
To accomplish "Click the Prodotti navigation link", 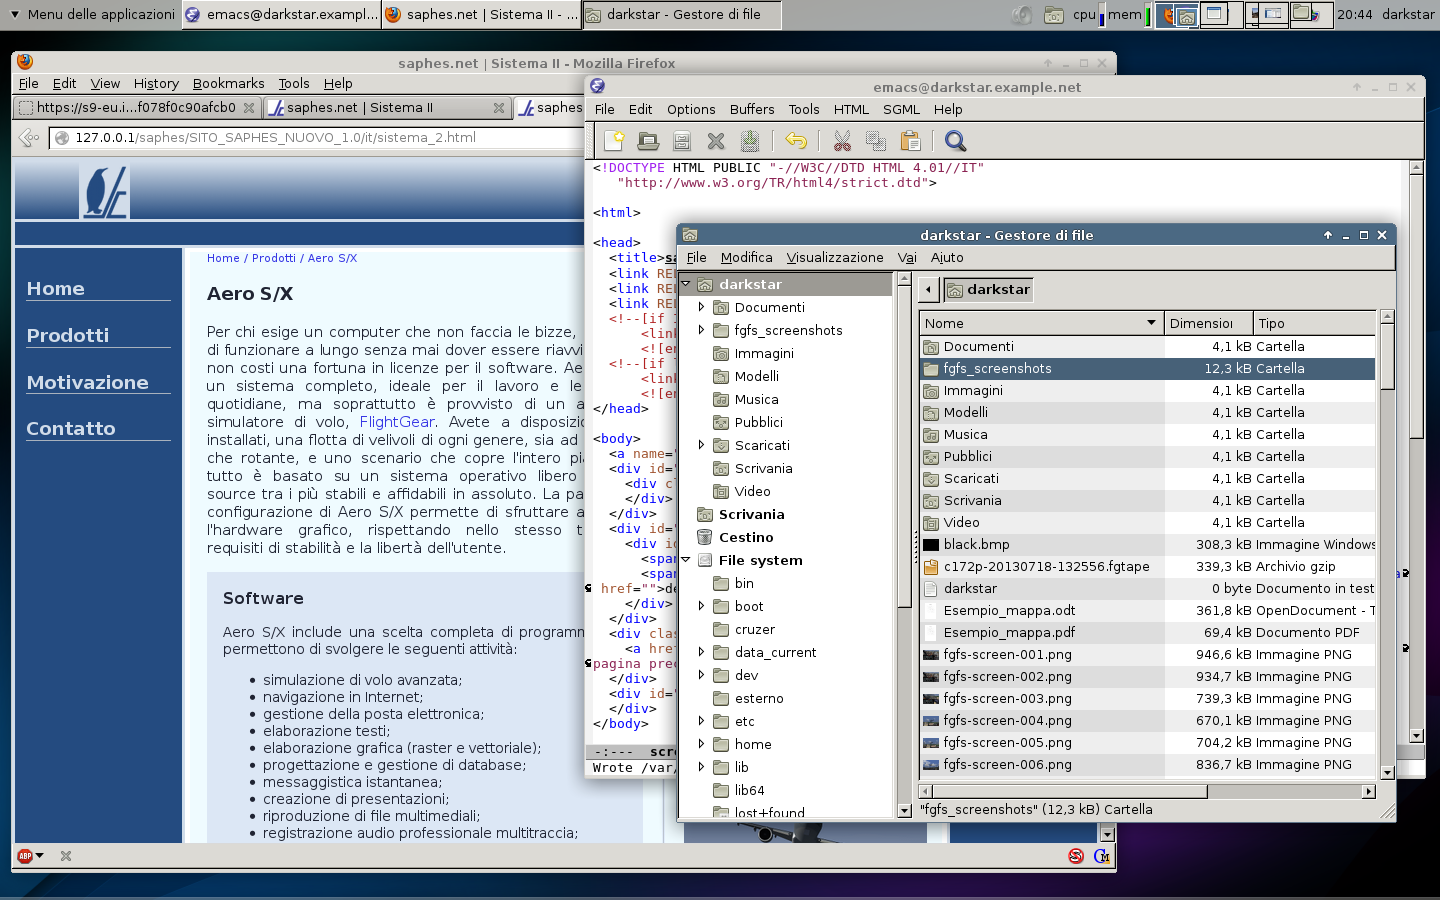I will [x=68, y=336].
